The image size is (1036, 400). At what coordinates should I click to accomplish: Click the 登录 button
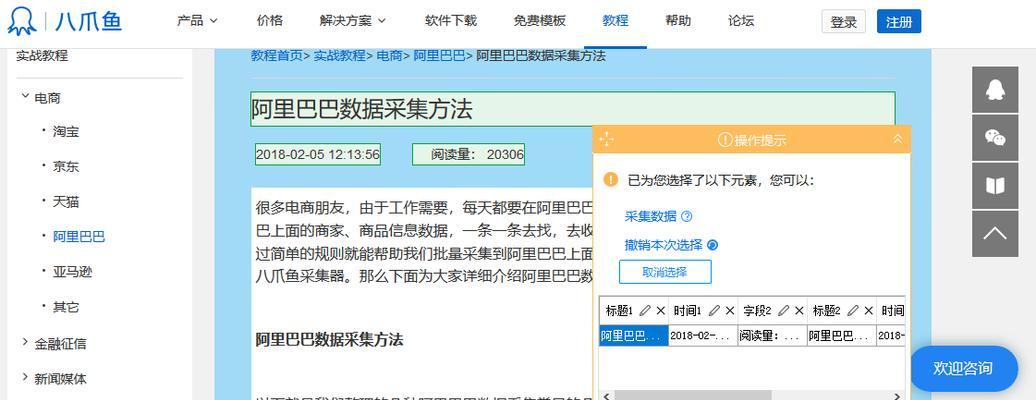click(844, 22)
